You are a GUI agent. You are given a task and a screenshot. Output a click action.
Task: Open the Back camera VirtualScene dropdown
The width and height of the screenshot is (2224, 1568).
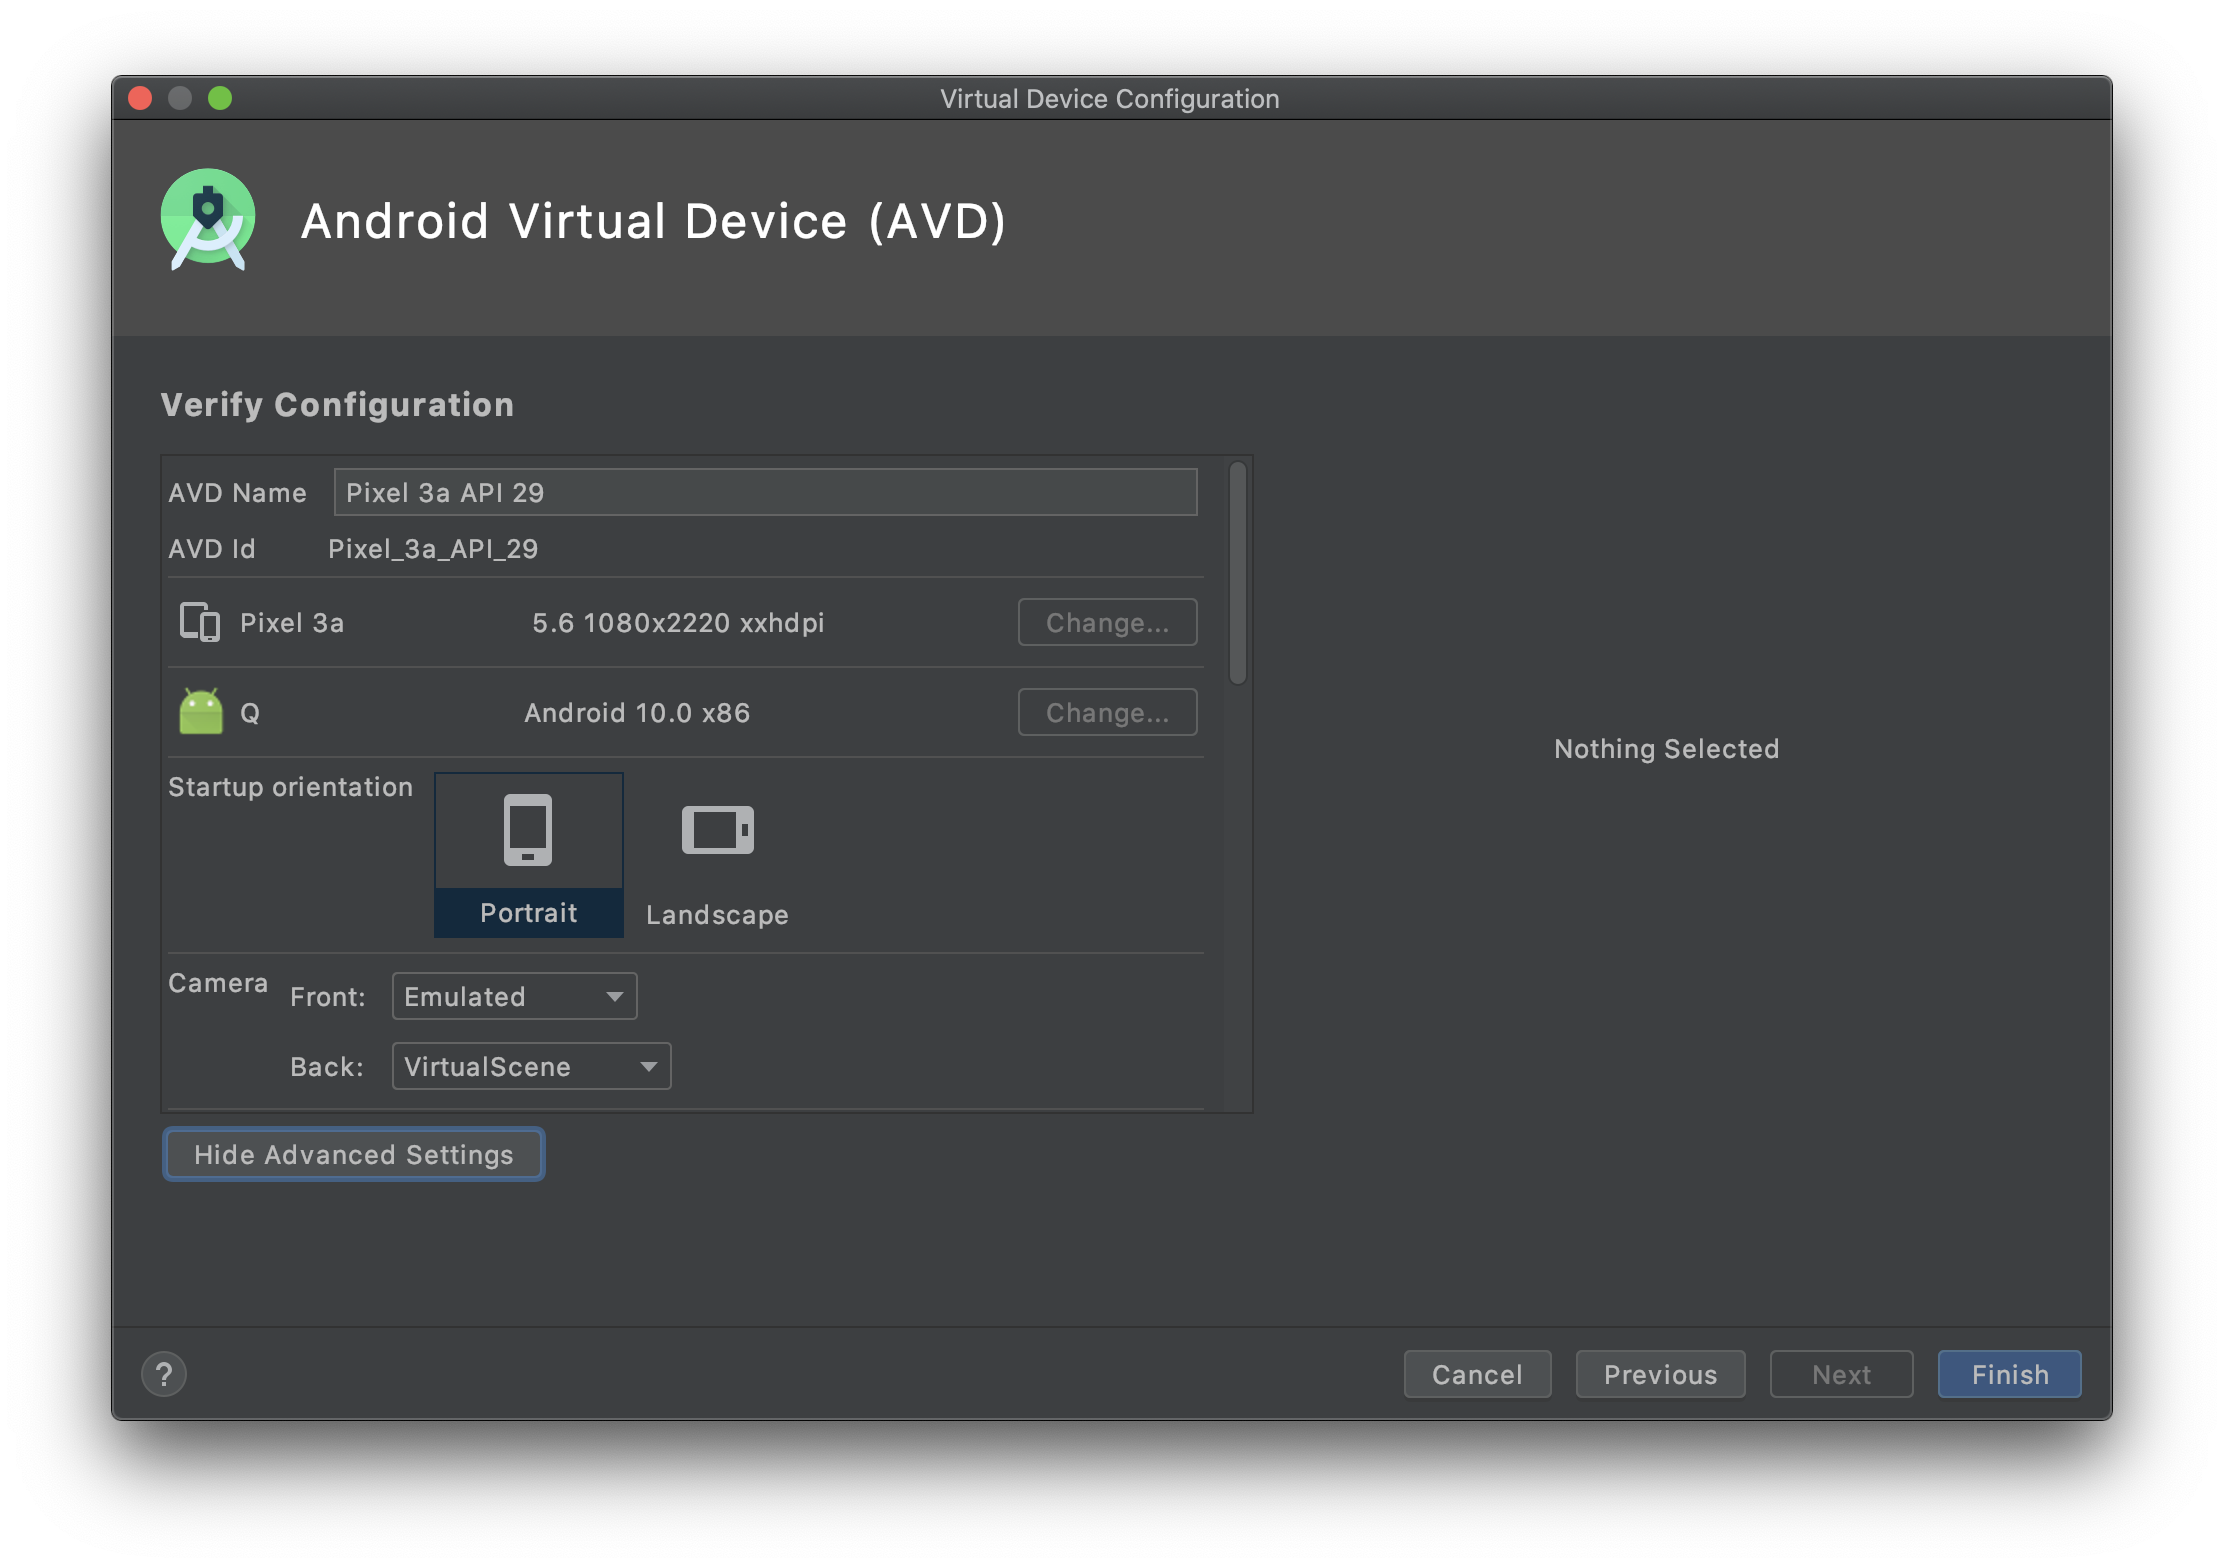coord(531,1066)
